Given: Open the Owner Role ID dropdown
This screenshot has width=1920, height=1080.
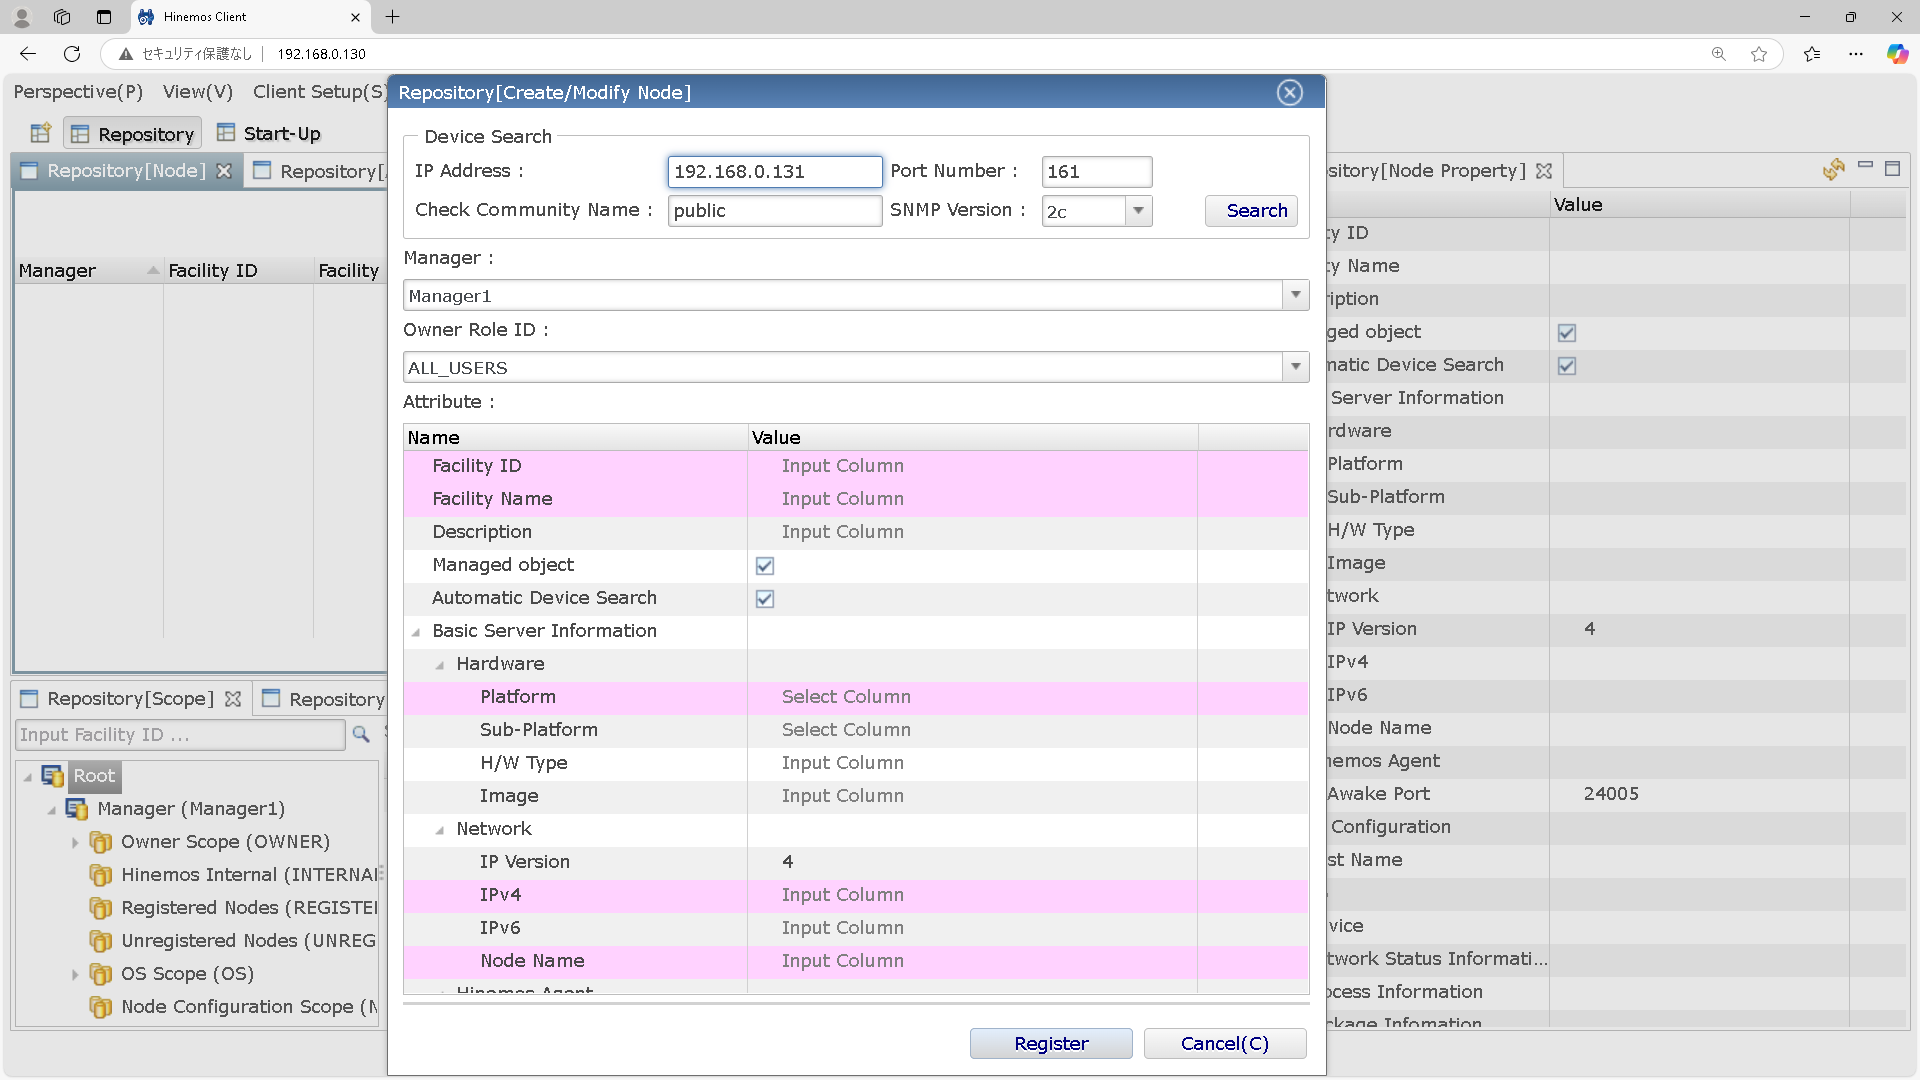Looking at the screenshot, I should [1295, 367].
